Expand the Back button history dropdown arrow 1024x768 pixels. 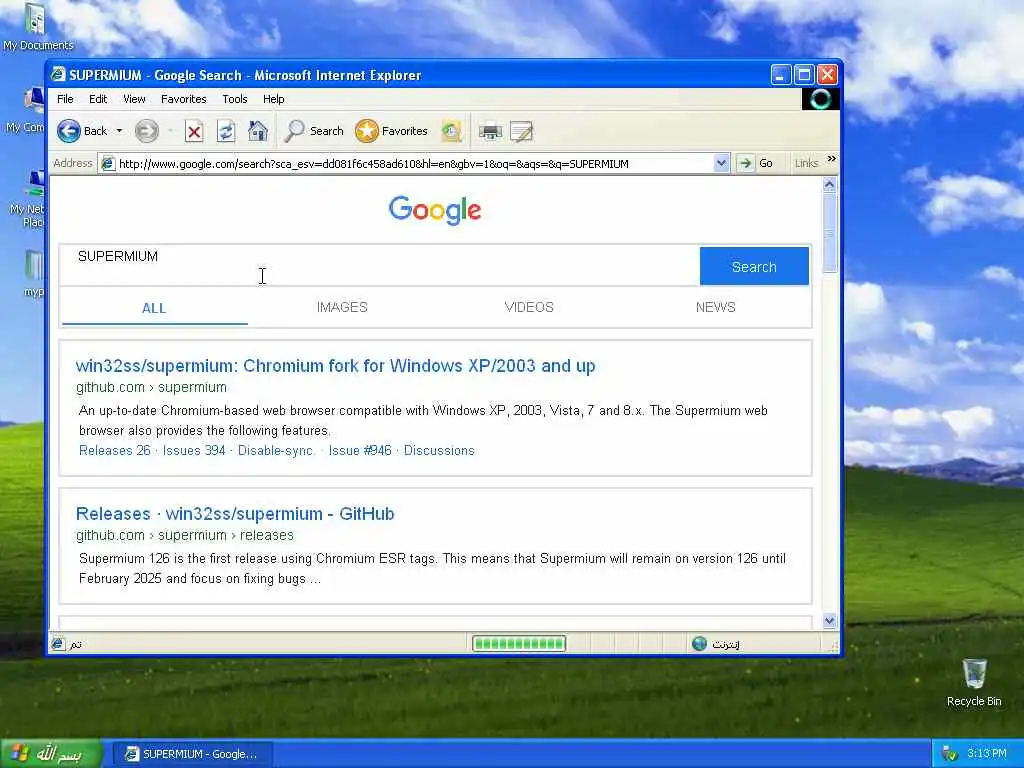pyautogui.click(x=119, y=131)
